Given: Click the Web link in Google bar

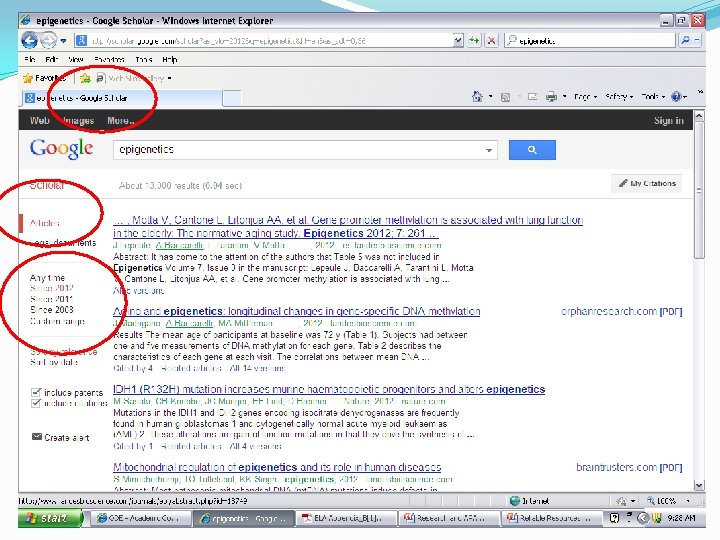Looking at the screenshot, I should point(39,121).
